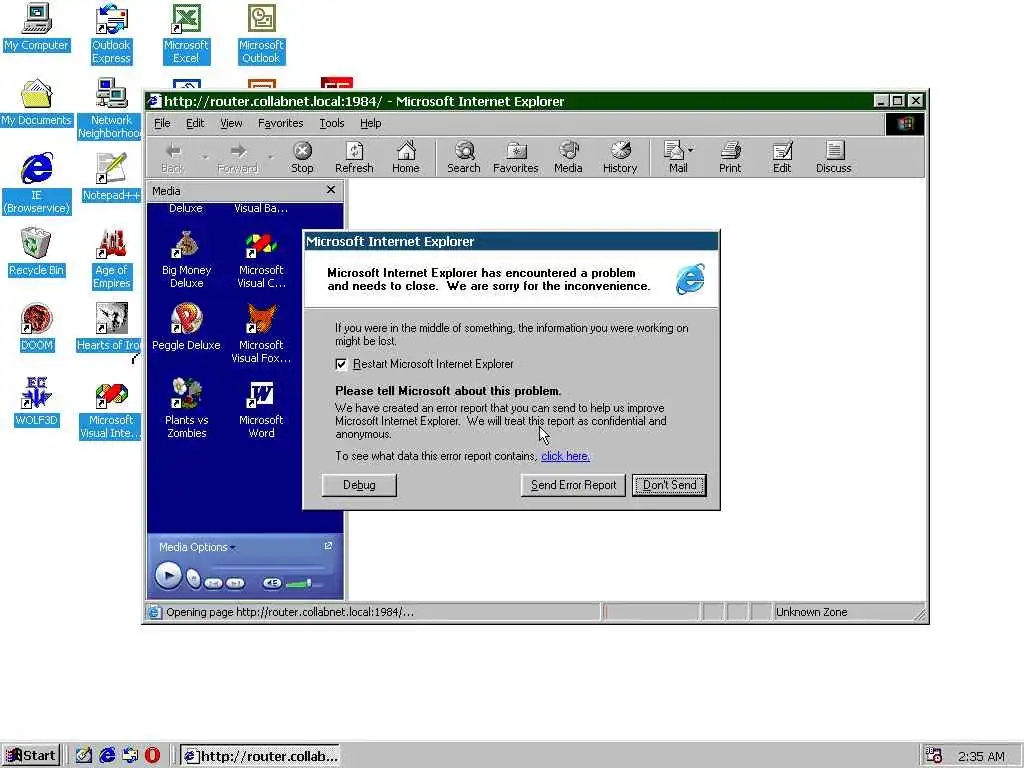Screen dimensions: 1024x768
Task: Select Microsoft Word shortcut in Media pane
Action: (x=261, y=408)
